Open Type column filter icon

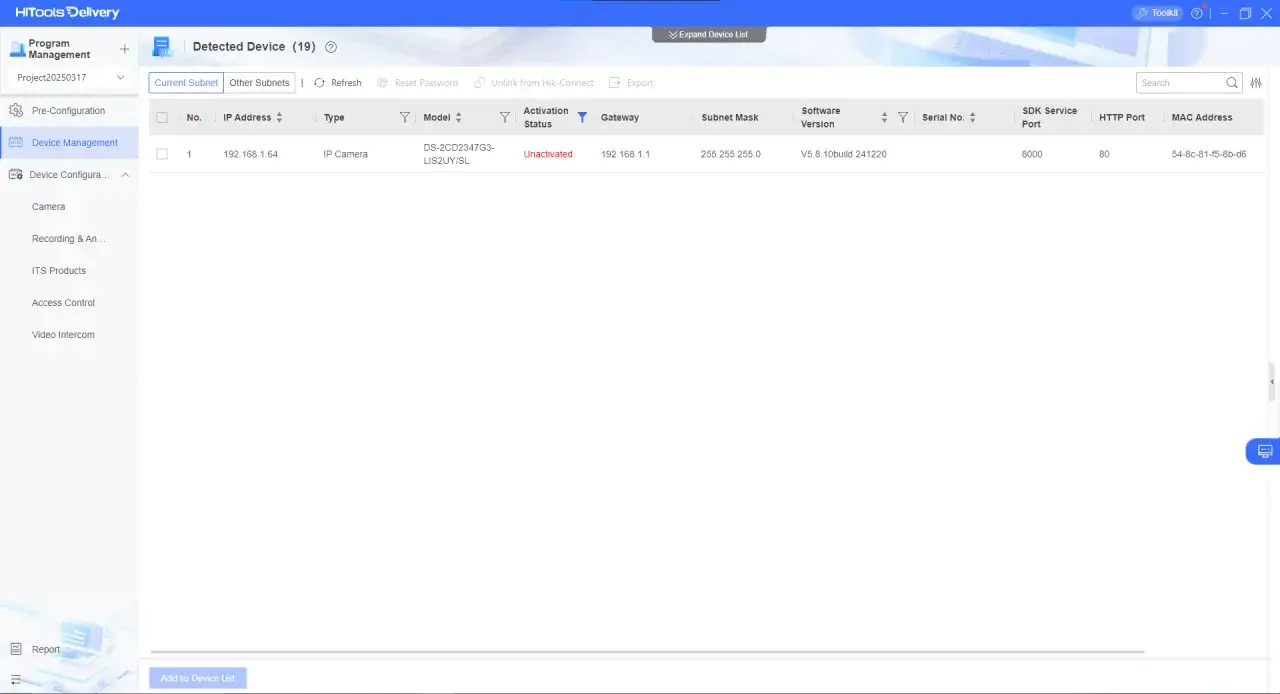[405, 117]
